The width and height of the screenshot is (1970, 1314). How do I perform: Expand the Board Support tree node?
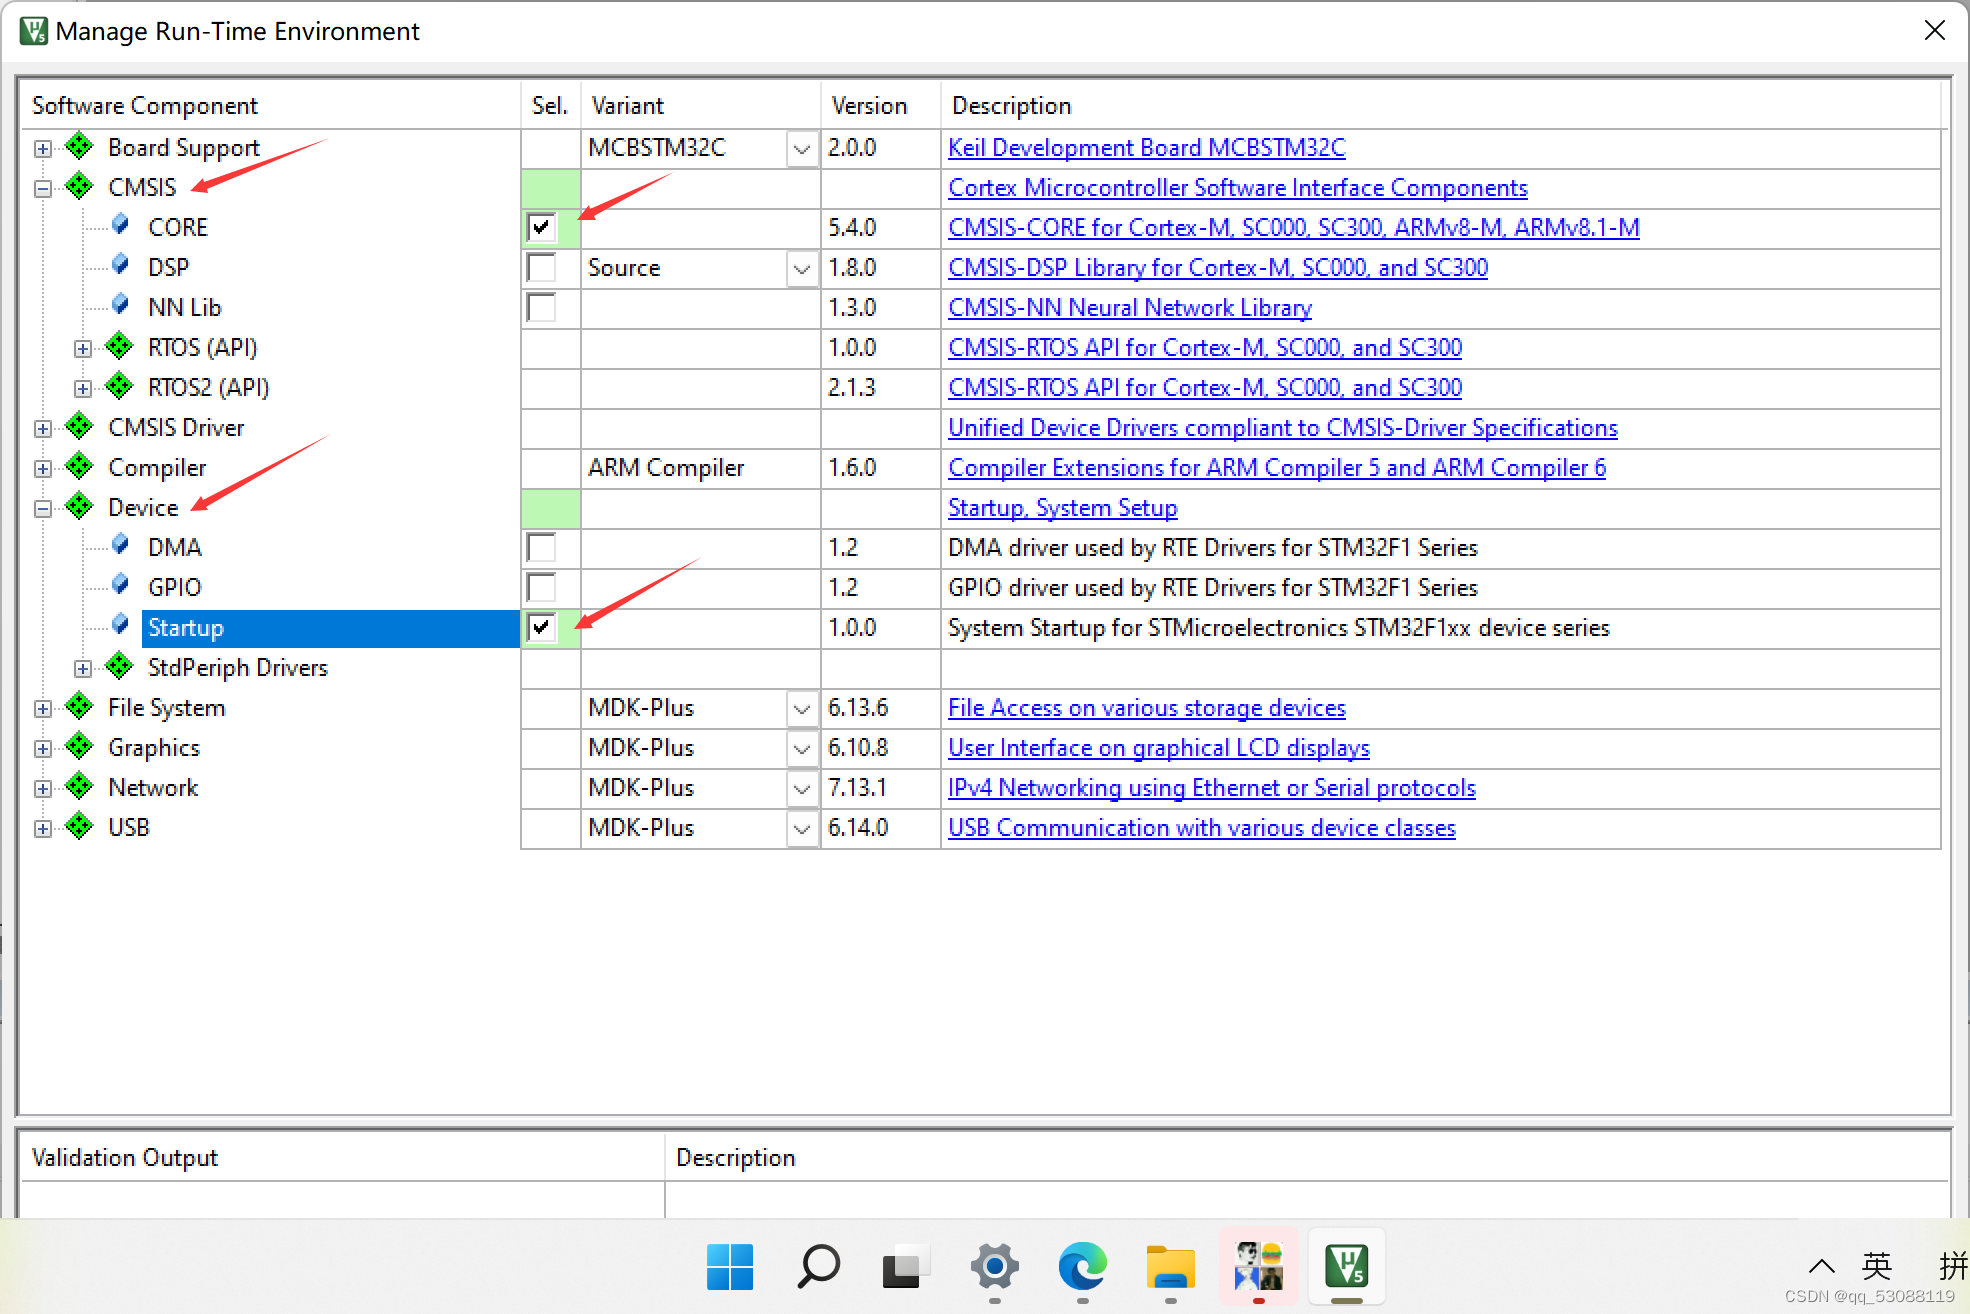pyautogui.click(x=43, y=148)
